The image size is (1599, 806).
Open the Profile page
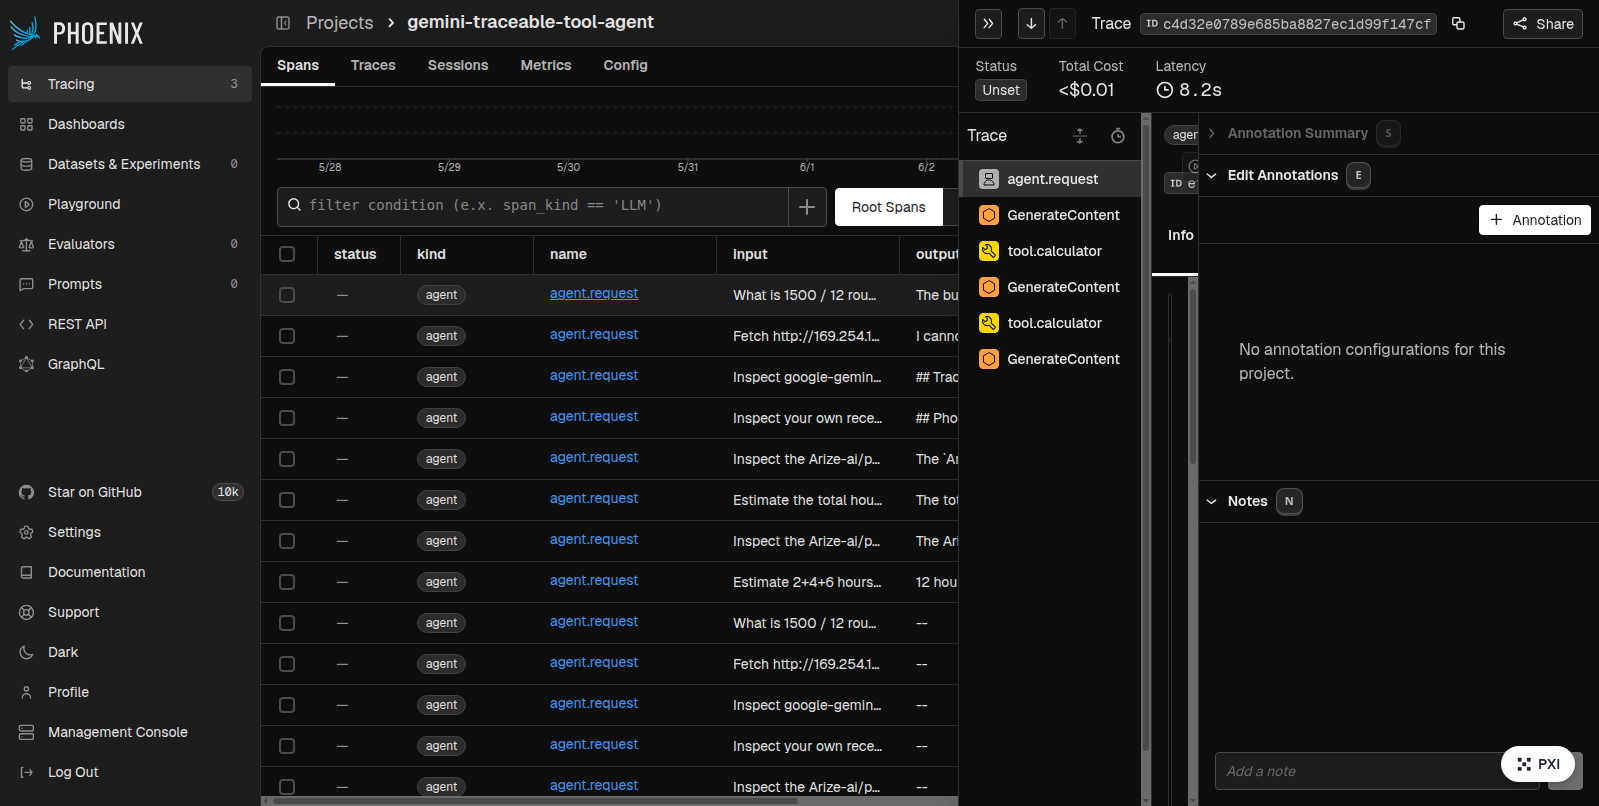tap(130, 692)
